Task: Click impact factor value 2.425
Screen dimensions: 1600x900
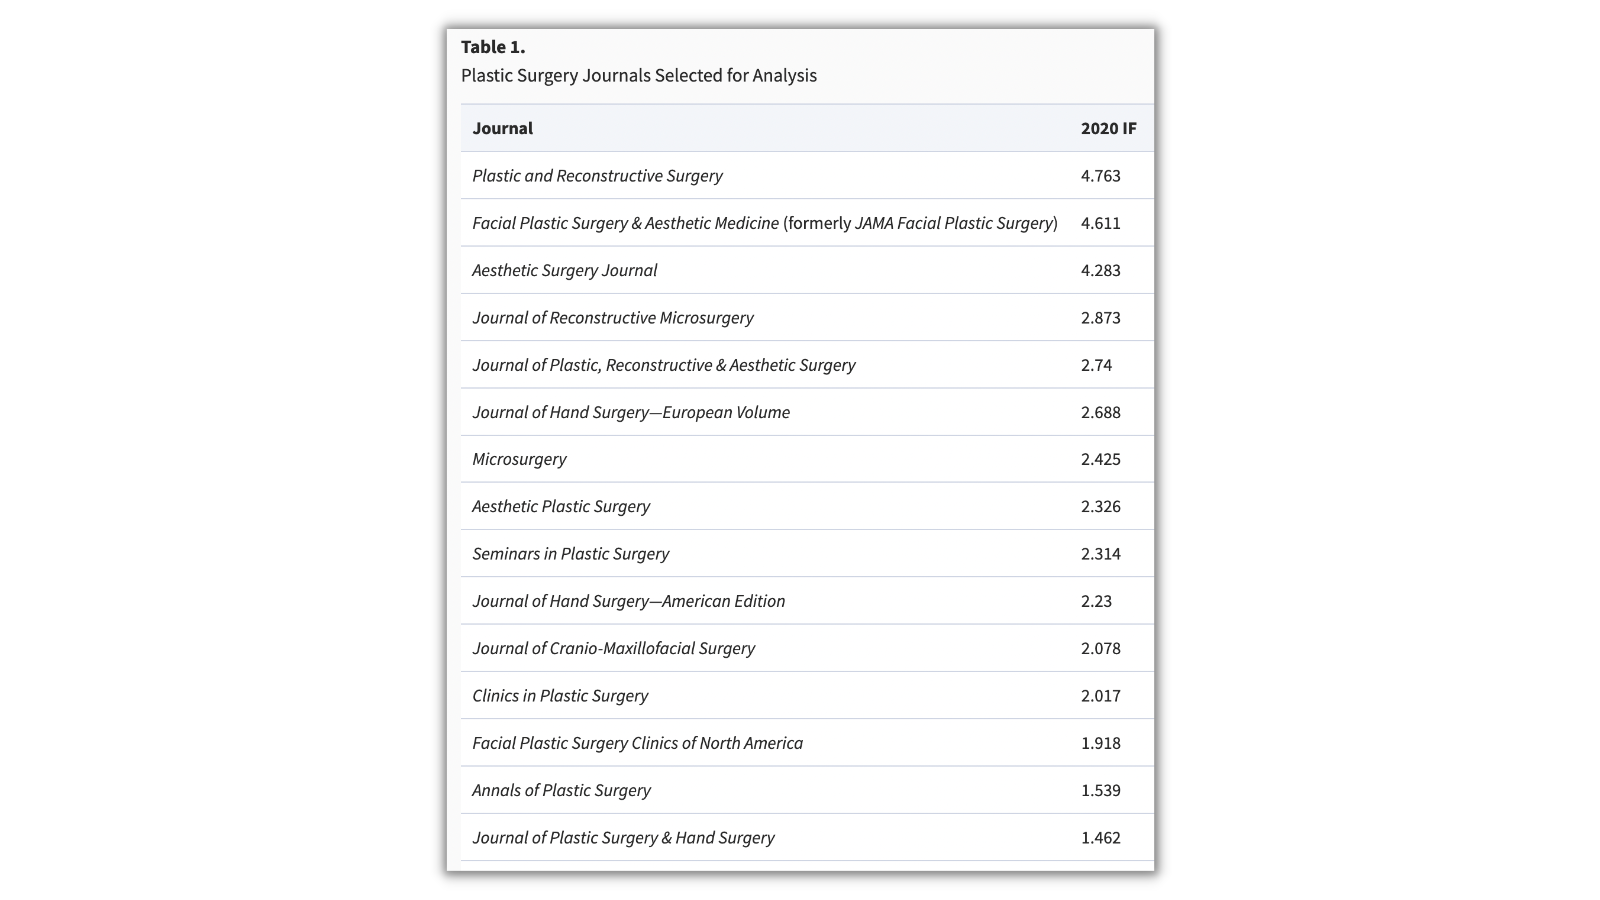Action: (x=1101, y=459)
